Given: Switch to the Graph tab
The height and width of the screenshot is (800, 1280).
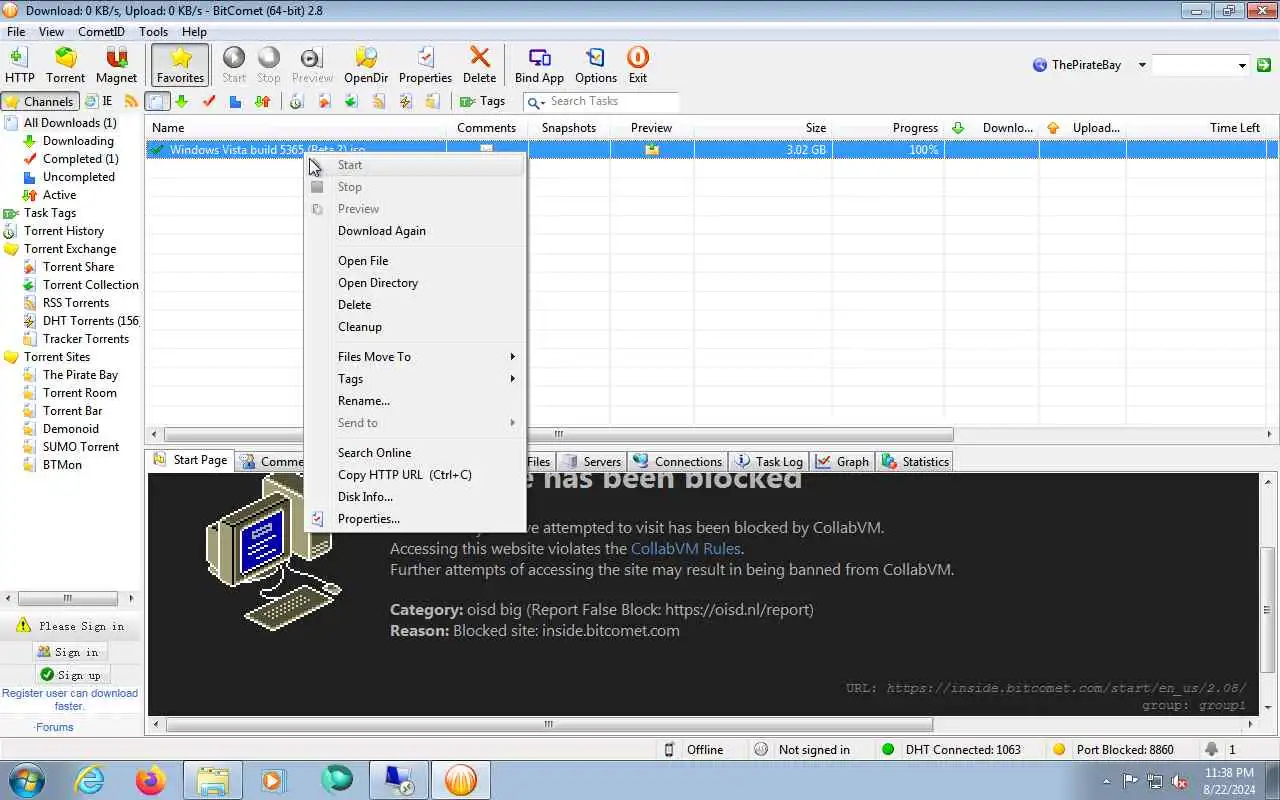Looking at the screenshot, I should pyautogui.click(x=843, y=462).
